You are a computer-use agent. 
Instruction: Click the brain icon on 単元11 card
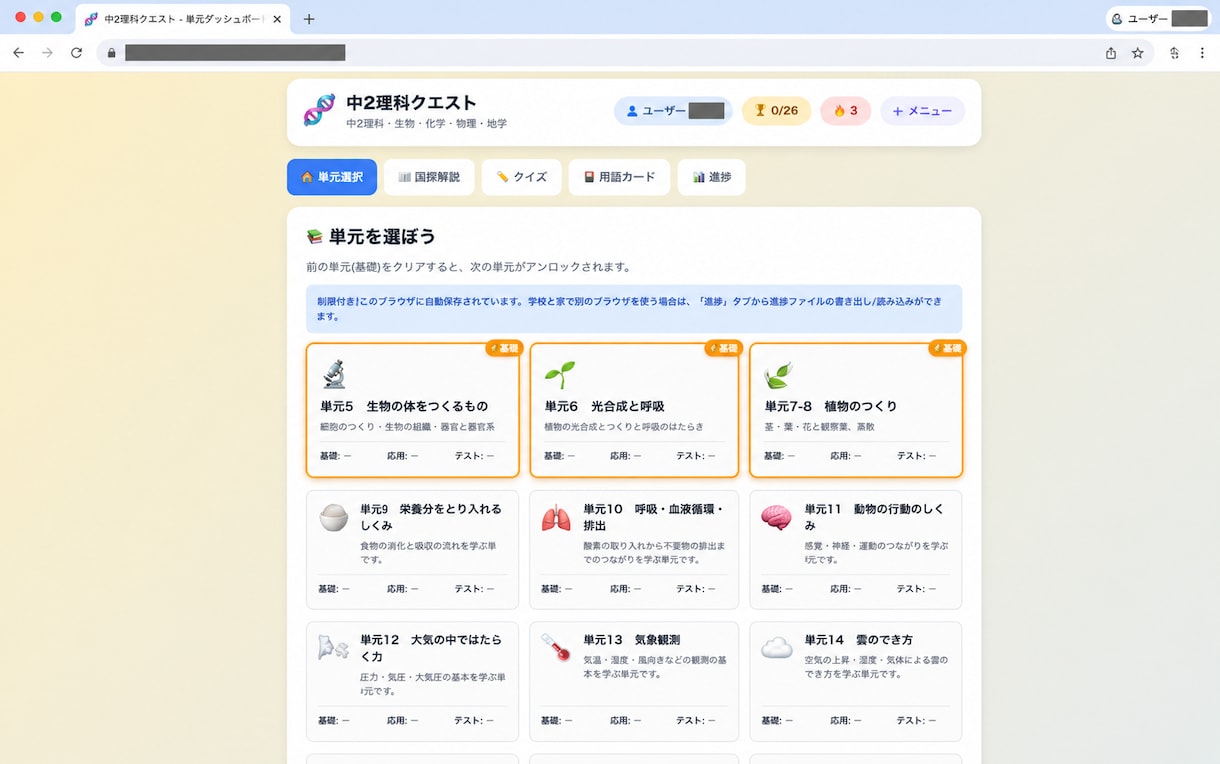(776, 518)
